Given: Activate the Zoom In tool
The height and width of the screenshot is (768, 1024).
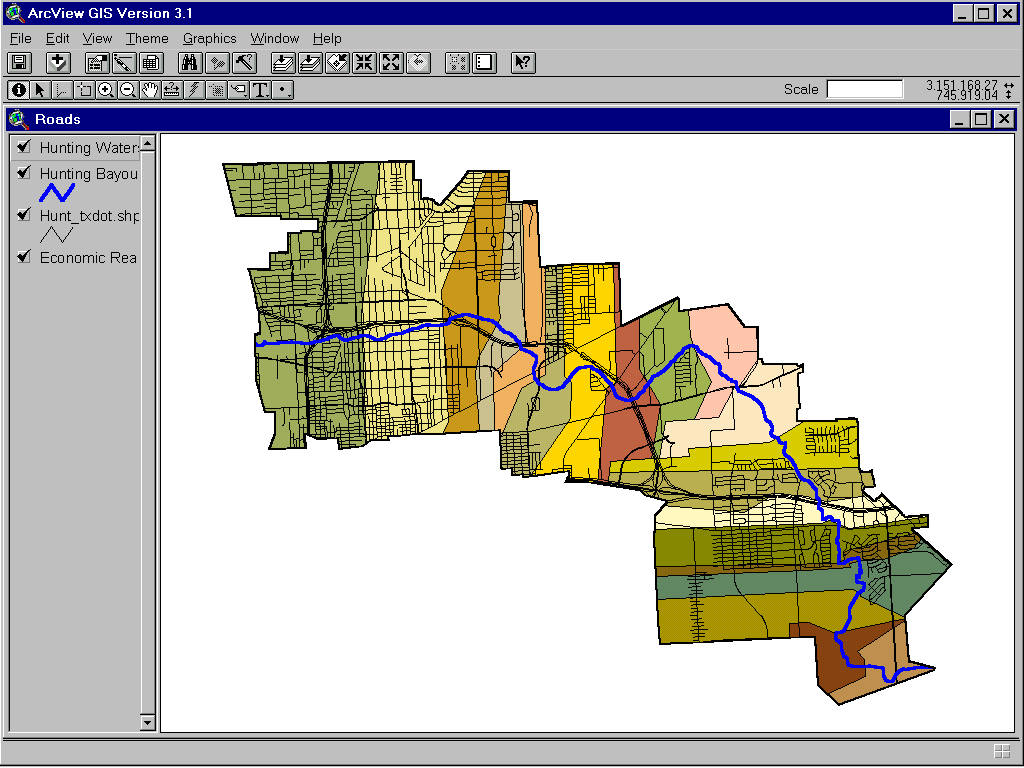Looking at the screenshot, I should click(x=105, y=89).
